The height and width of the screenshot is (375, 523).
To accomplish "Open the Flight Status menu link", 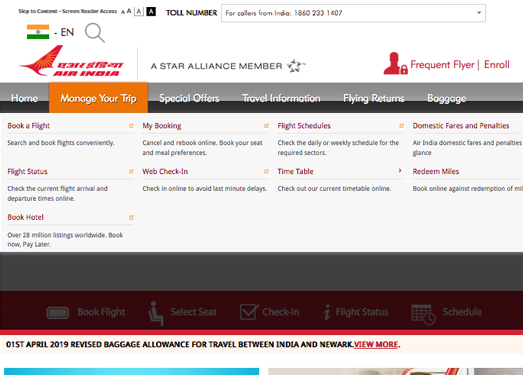I will pyautogui.click(x=27, y=171).
